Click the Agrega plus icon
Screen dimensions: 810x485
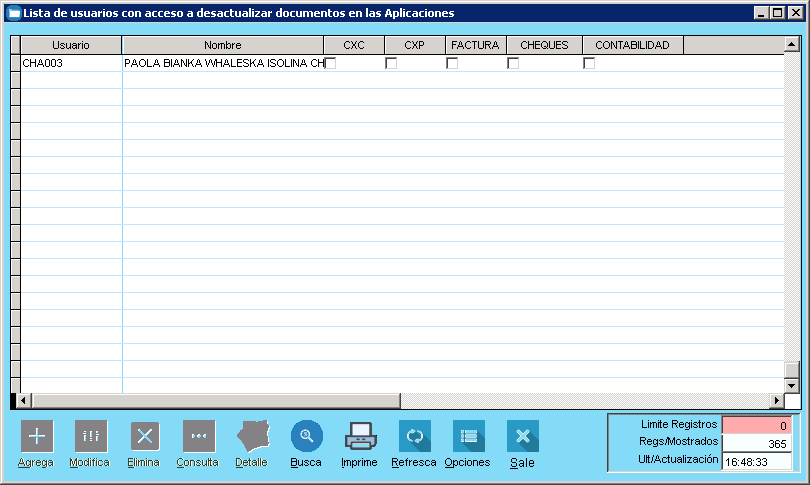tap(37, 436)
